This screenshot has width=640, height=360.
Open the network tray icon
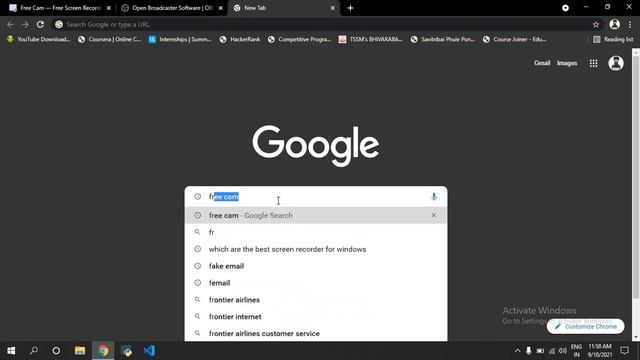point(551,351)
